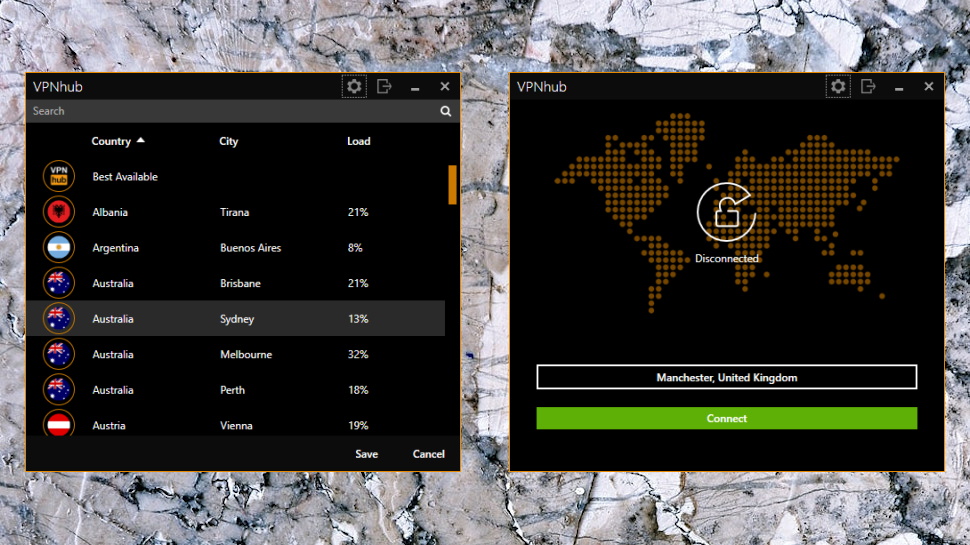Click the flag icon in Perth row
The image size is (970, 545).
pyautogui.click(x=59, y=390)
